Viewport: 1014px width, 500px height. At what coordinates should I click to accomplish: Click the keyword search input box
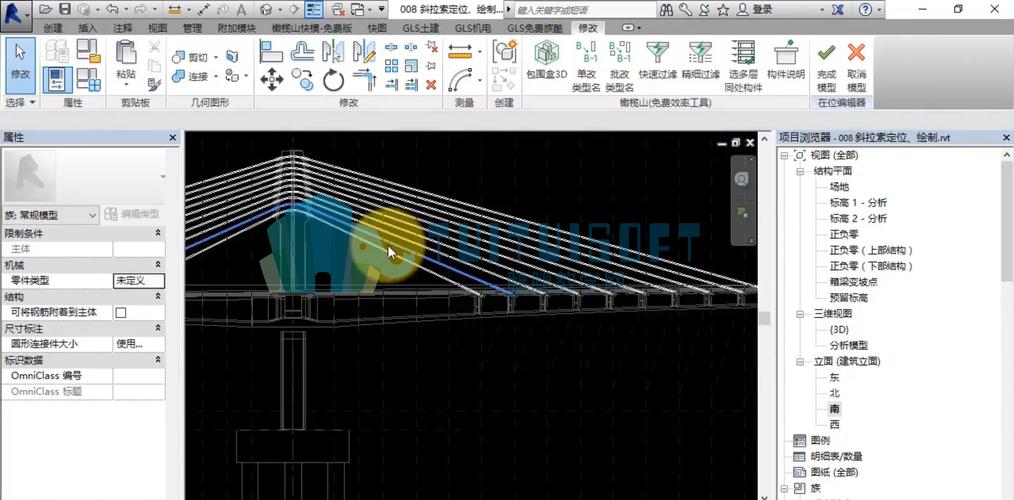point(584,10)
